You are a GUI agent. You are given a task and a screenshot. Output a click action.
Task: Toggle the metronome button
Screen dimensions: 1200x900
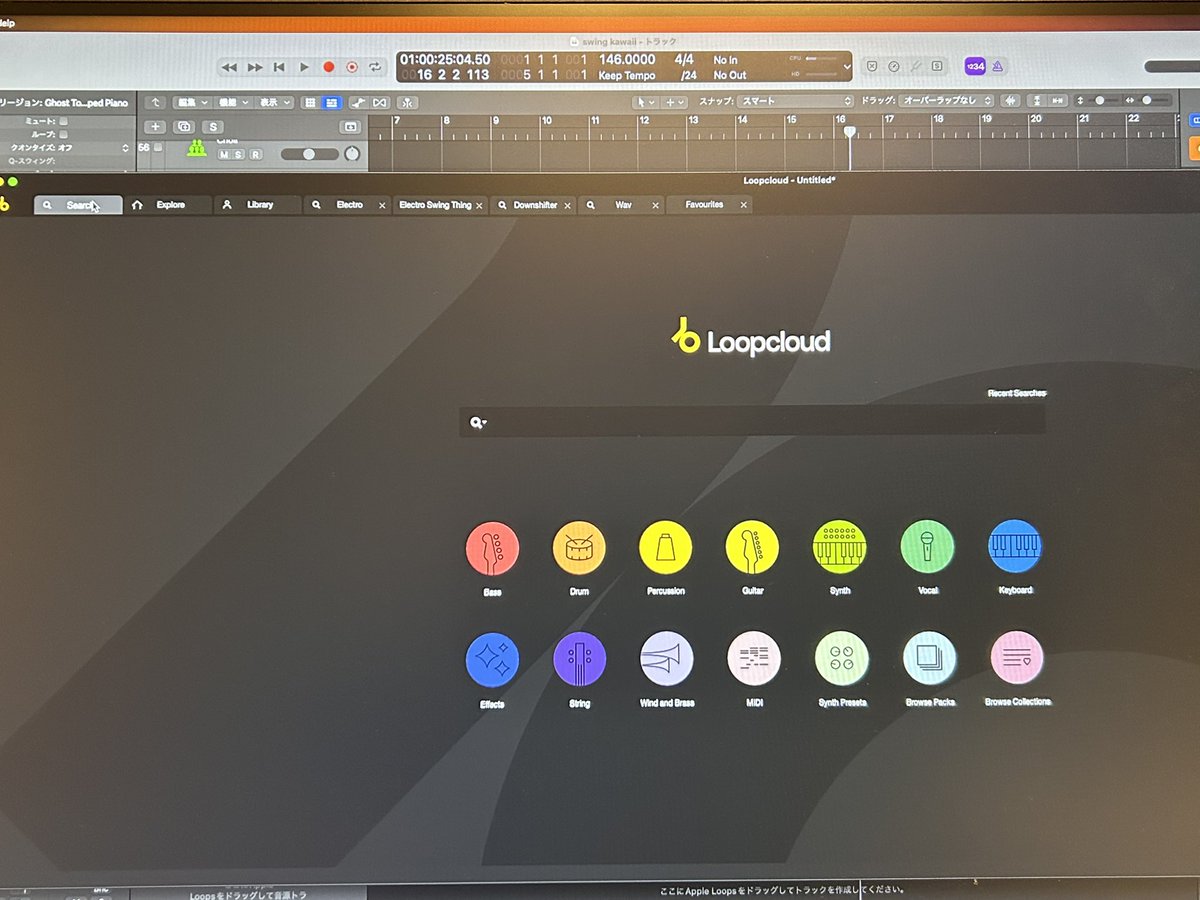[997, 66]
